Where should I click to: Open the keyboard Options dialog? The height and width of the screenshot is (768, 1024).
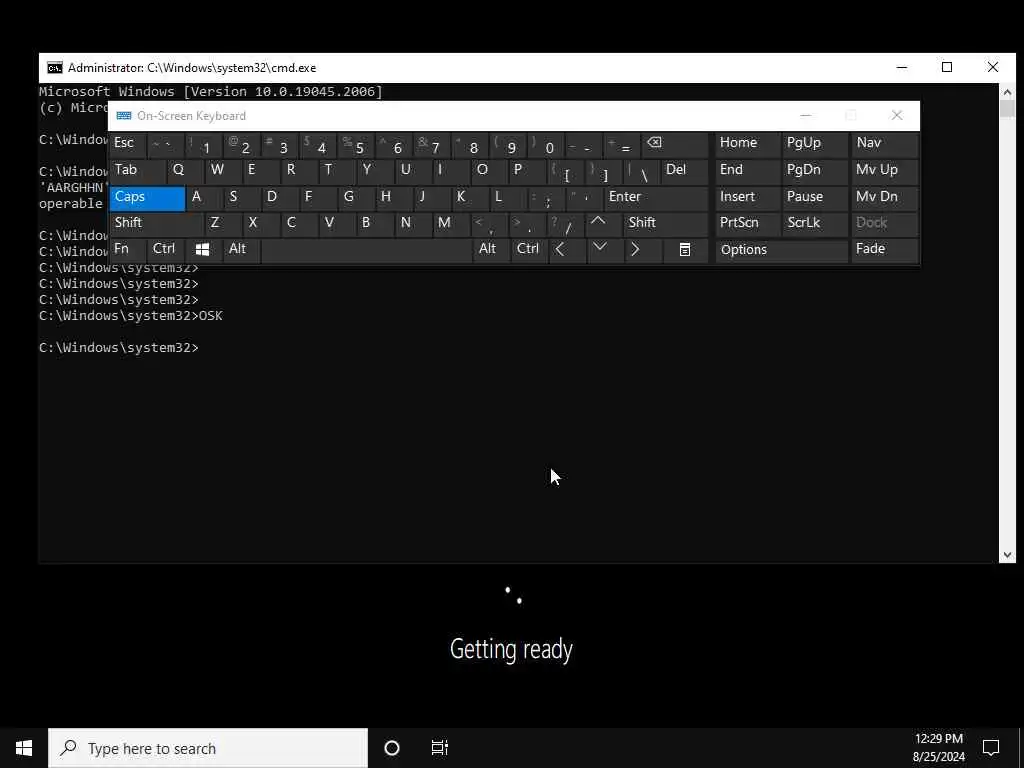pos(782,249)
